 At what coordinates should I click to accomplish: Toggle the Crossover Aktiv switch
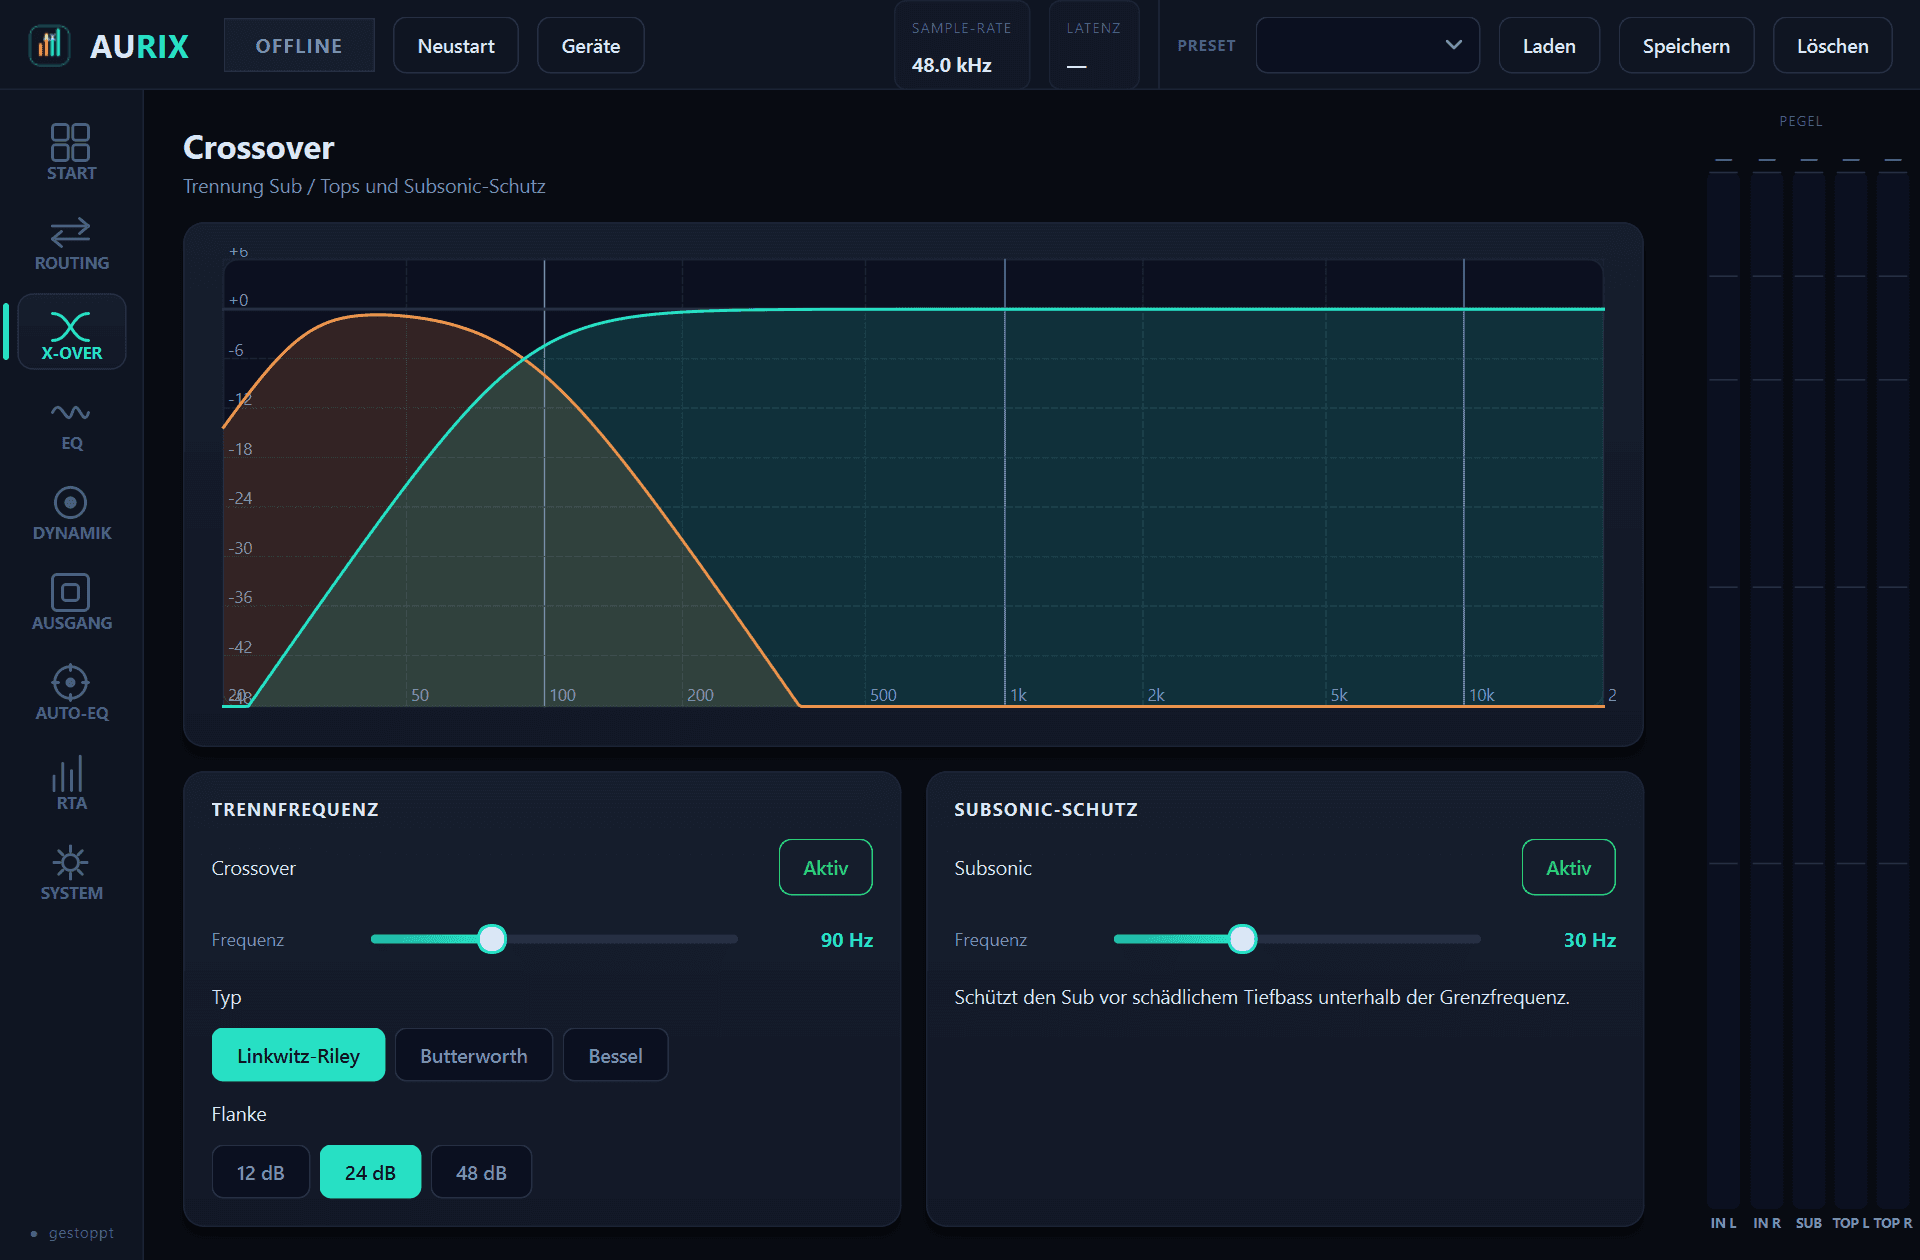[826, 867]
